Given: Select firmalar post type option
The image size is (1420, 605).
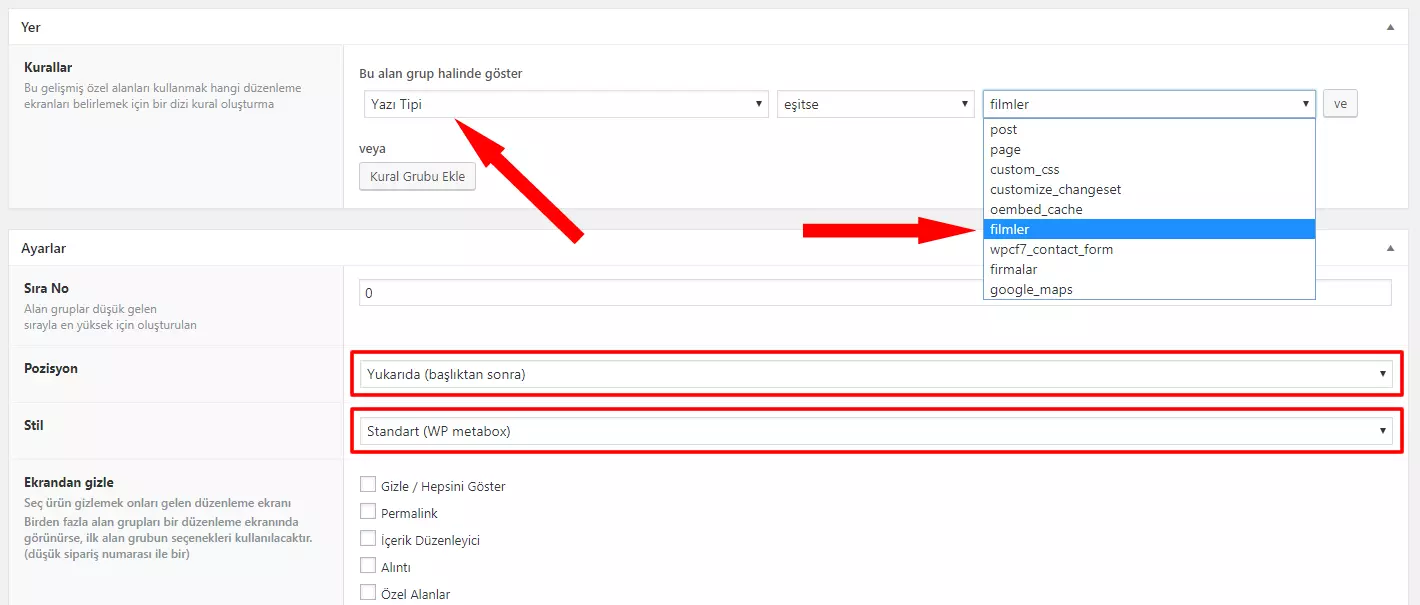Looking at the screenshot, I should 1149,269.
